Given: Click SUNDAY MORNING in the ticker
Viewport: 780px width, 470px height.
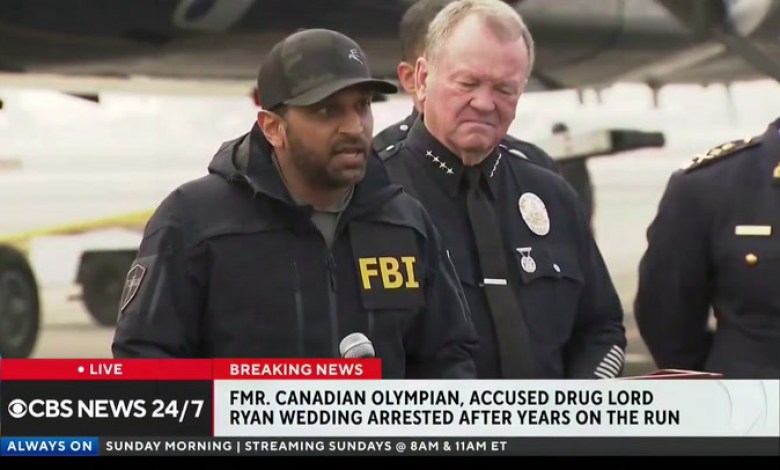Looking at the screenshot, I should coord(169,446).
